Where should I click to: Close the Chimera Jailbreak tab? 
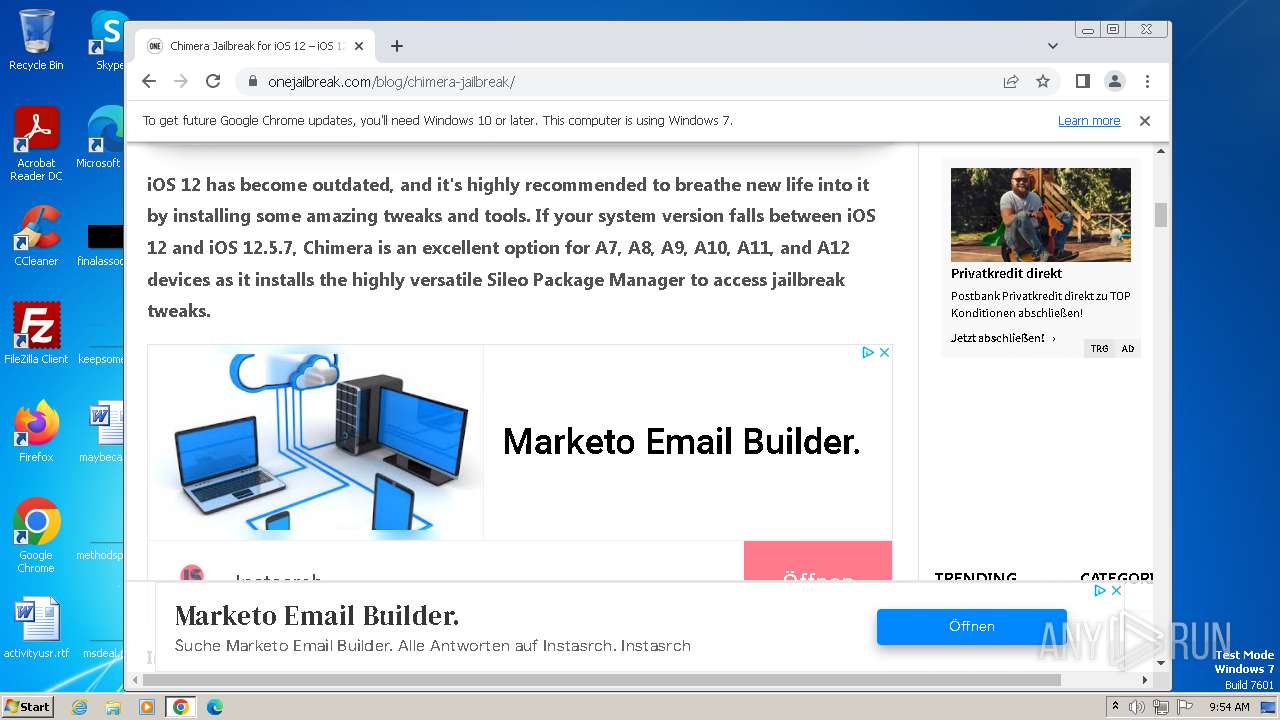point(359,46)
